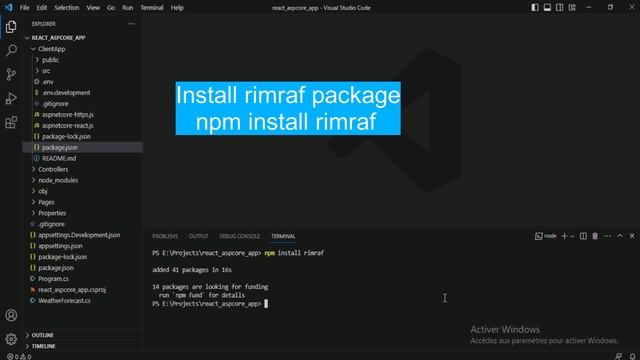Maximize terminal panel with chevron up
This screenshot has height=360, width=640.
click(x=620, y=236)
